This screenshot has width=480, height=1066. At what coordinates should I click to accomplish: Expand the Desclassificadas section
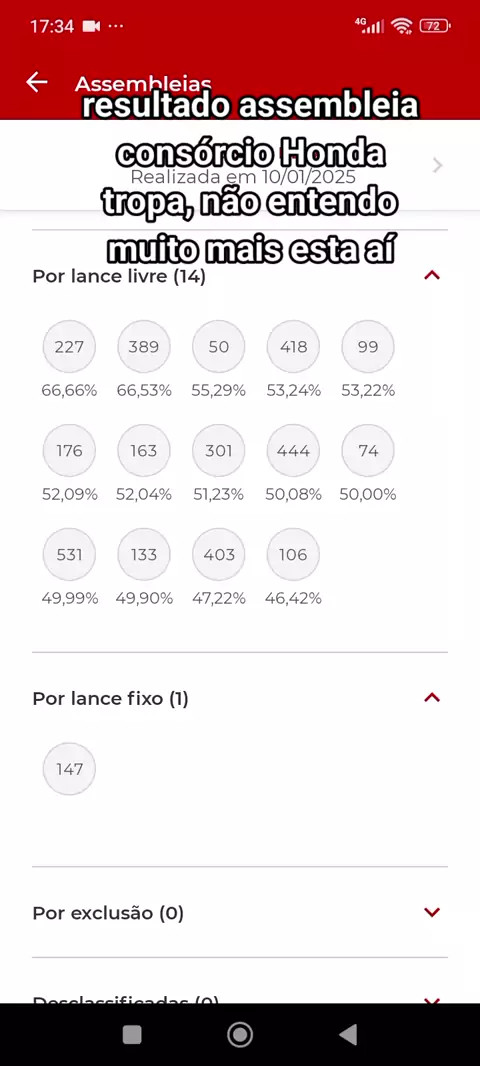(432, 1001)
